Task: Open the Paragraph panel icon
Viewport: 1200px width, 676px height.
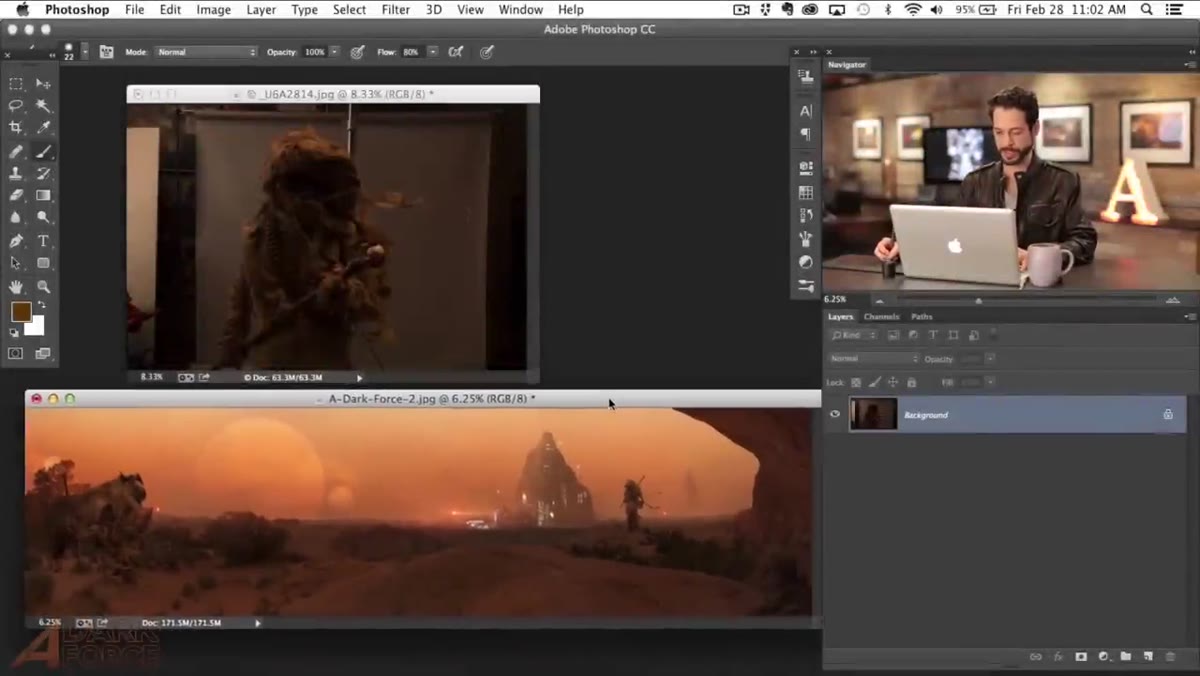Action: click(x=806, y=134)
